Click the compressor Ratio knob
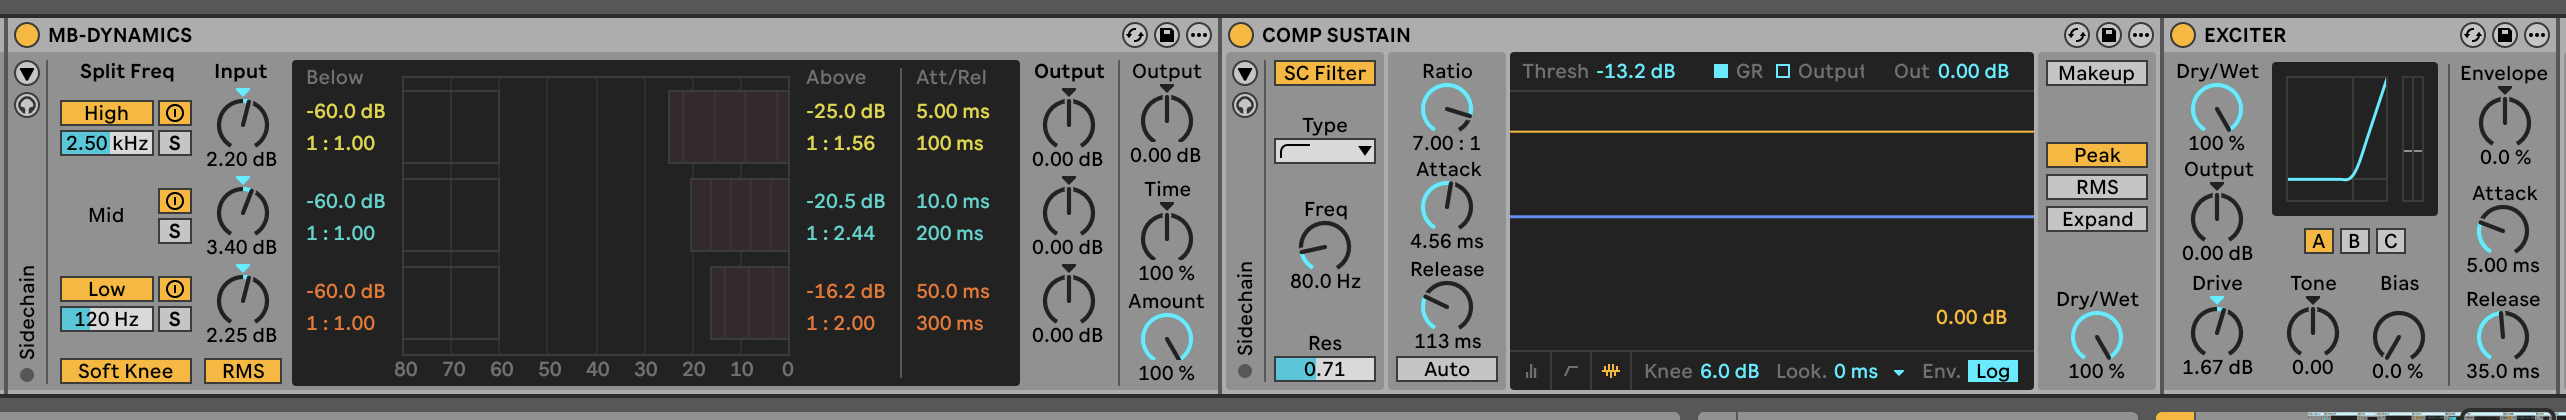 tap(1447, 108)
